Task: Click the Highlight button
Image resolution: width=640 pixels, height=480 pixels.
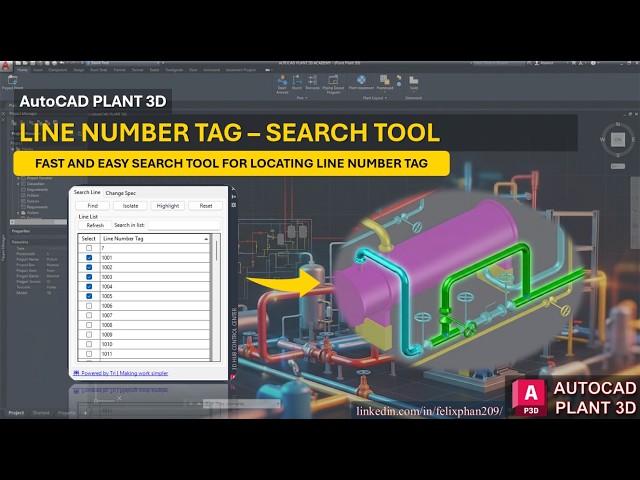Action: tap(168, 206)
